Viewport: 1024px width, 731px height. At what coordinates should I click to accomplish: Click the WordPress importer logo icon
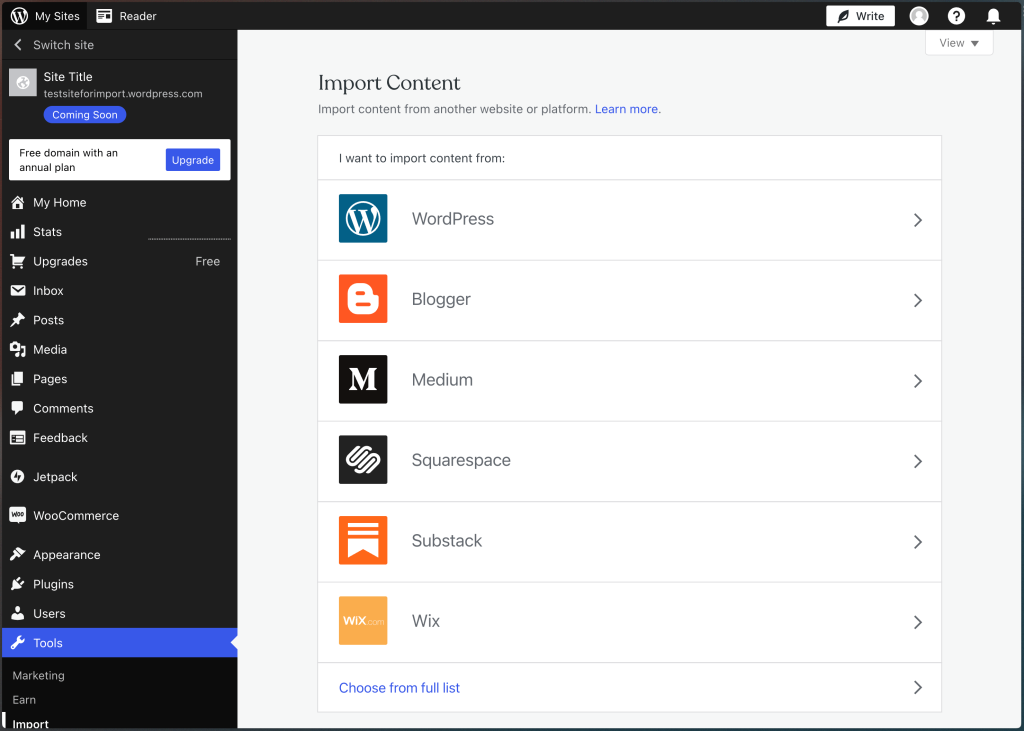363,219
